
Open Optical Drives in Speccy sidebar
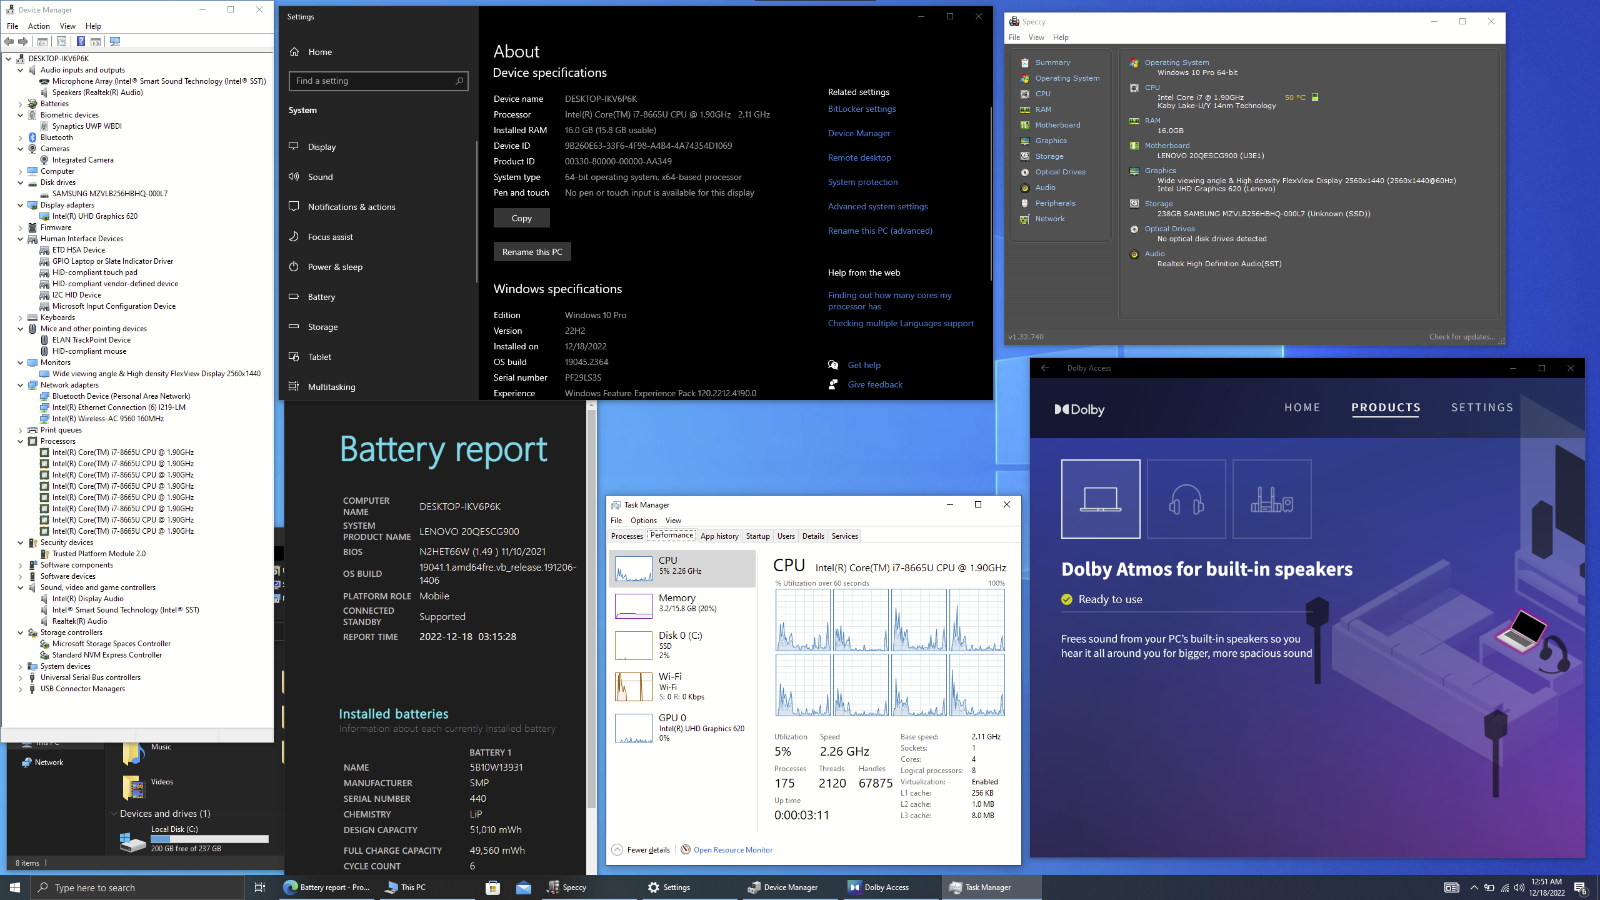[x=1060, y=172]
